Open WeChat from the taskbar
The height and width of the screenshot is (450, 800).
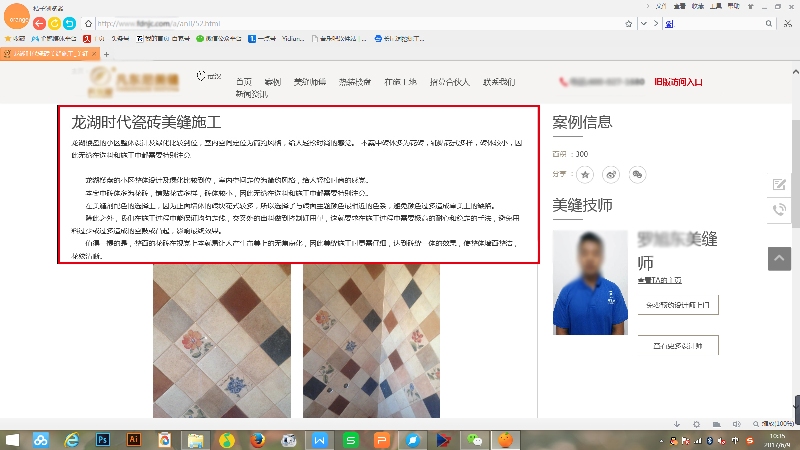(x=474, y=440)
